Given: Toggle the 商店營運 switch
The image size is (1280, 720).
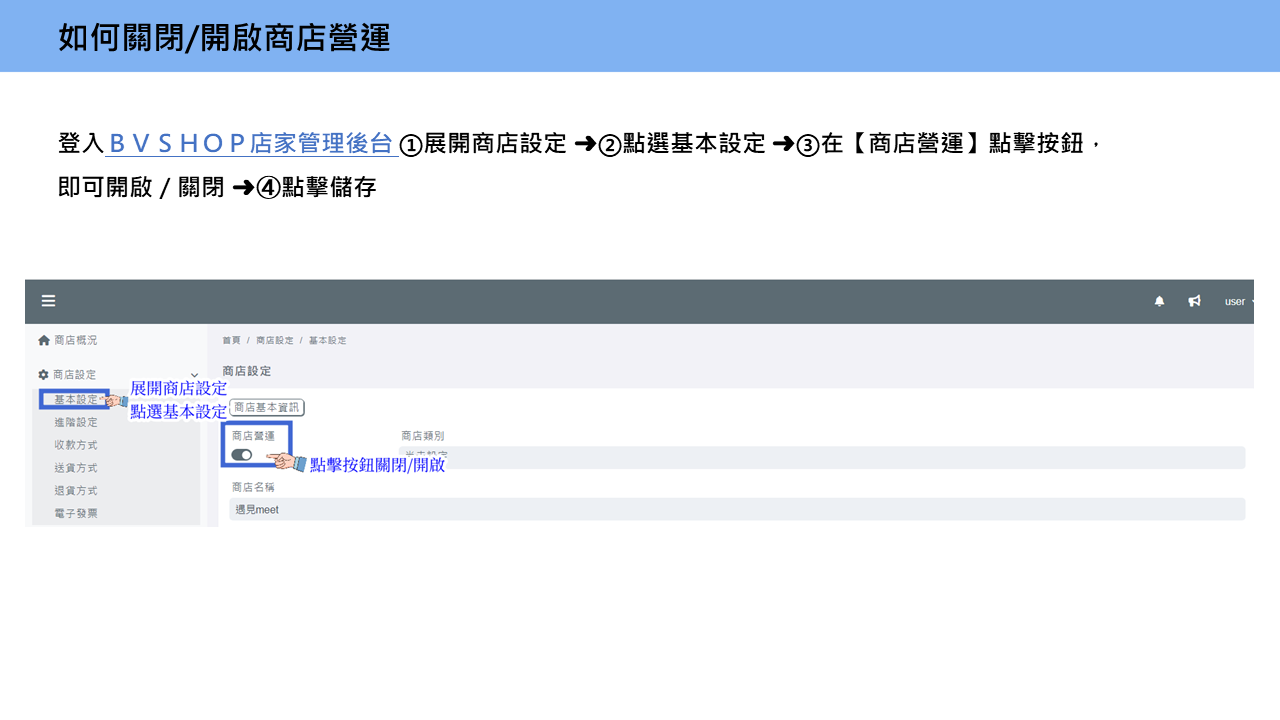Looking at the screenshot, I should tap(242, 455).
